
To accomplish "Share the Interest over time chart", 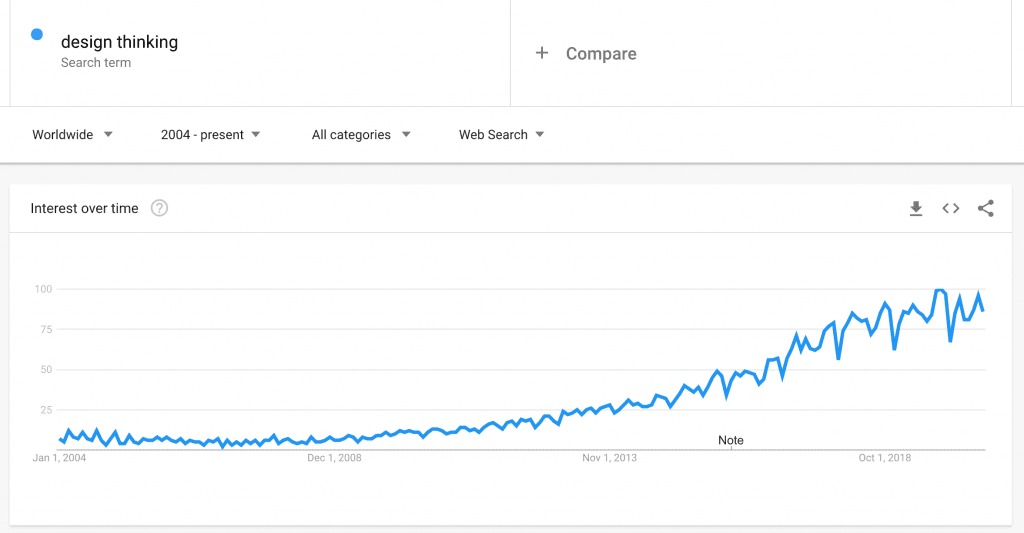I will [x=985, y=208].
